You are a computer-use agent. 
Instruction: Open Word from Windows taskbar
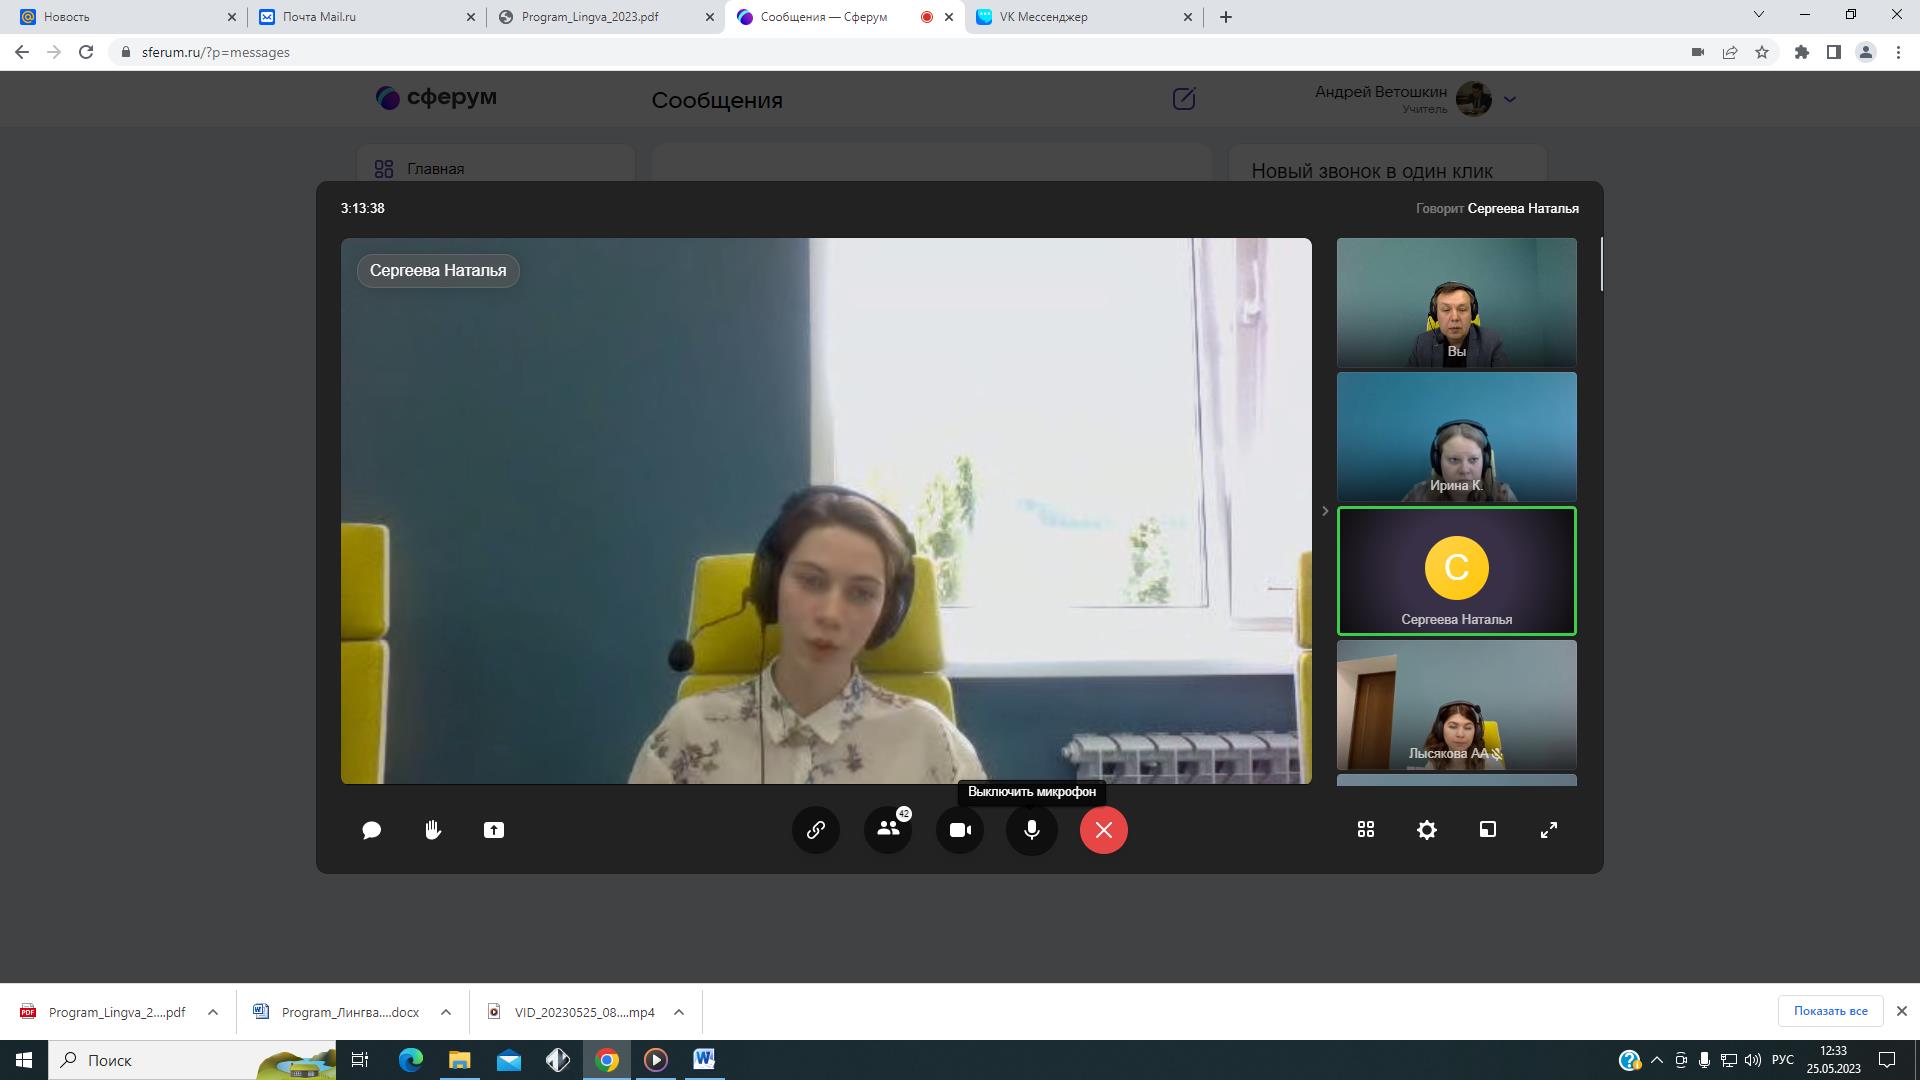(704, 1059)
